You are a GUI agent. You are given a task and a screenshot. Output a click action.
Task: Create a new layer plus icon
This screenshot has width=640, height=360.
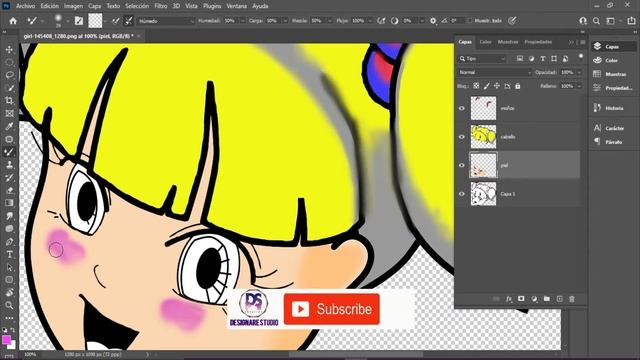(559, 299)
